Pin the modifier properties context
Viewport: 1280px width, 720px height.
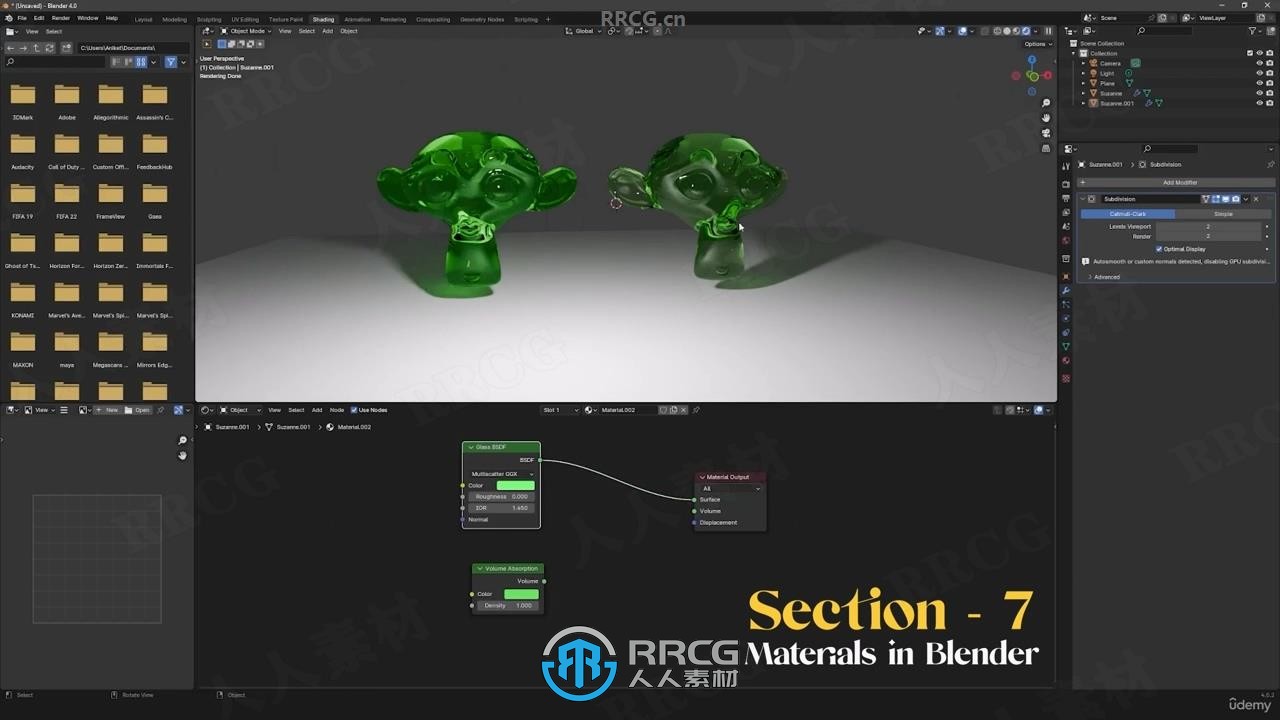[x=1271, y=164]
